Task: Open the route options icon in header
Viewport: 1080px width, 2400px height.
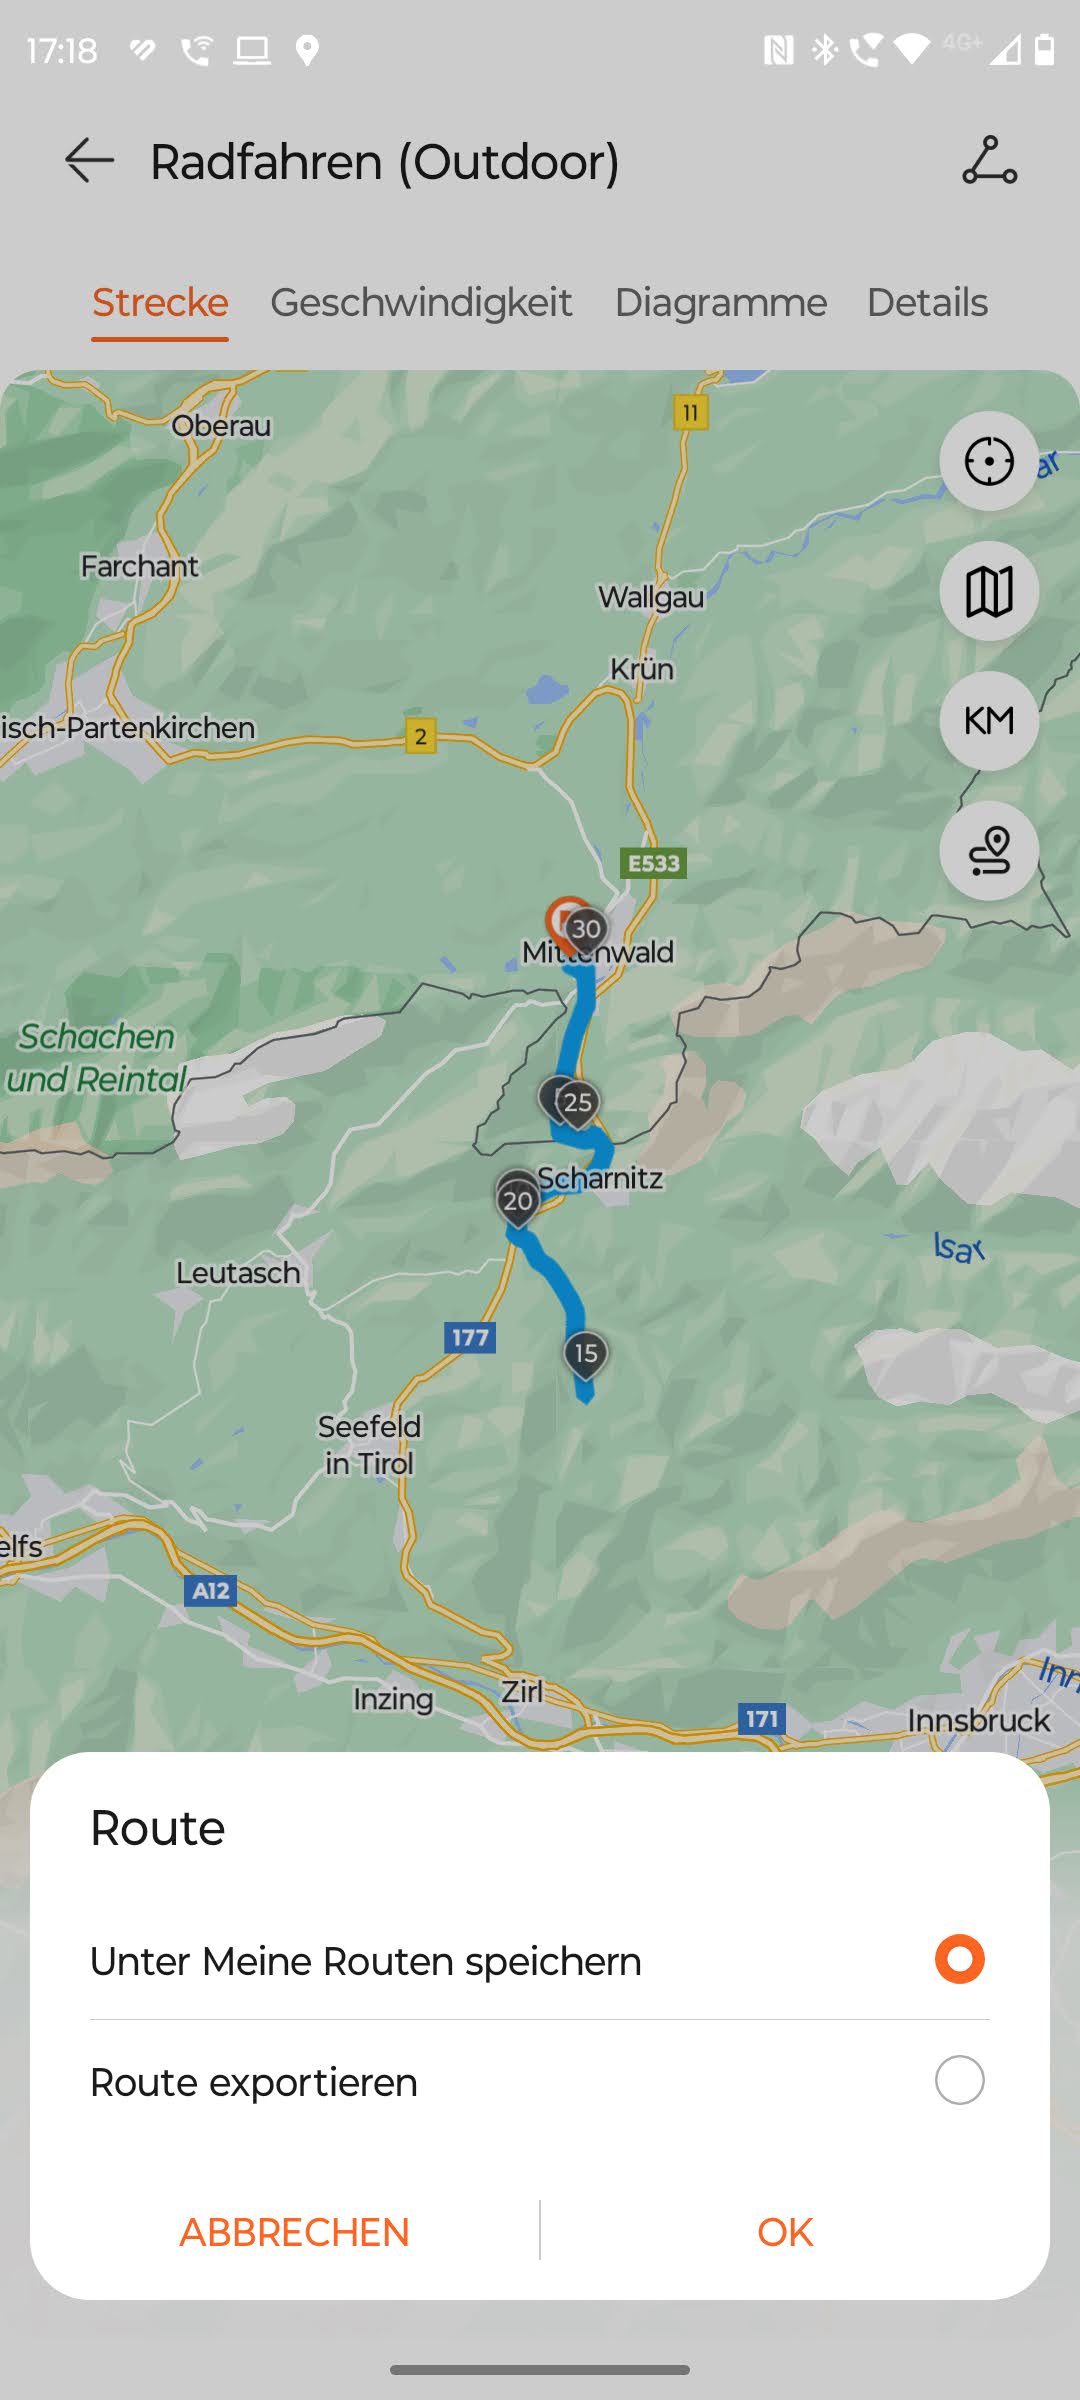Action: 989,161
